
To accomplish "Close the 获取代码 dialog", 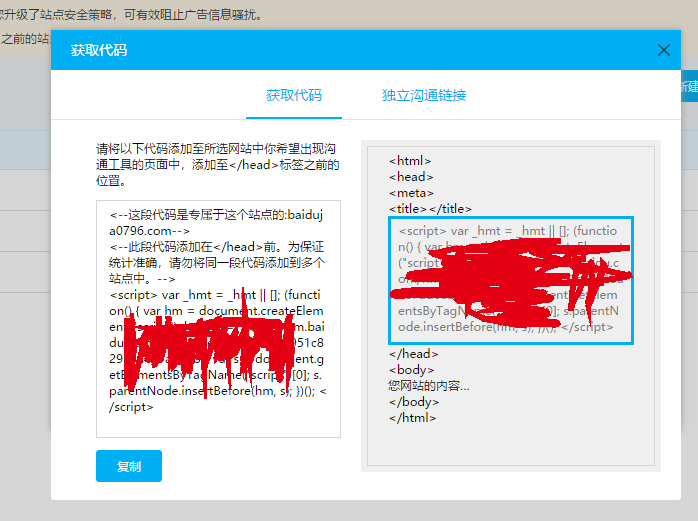I will (663, 50).
